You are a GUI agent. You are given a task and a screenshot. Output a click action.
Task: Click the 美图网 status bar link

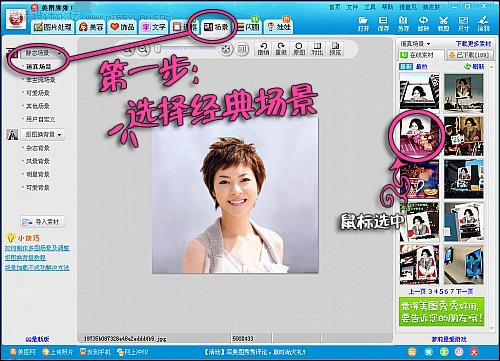tap(23, 352)
